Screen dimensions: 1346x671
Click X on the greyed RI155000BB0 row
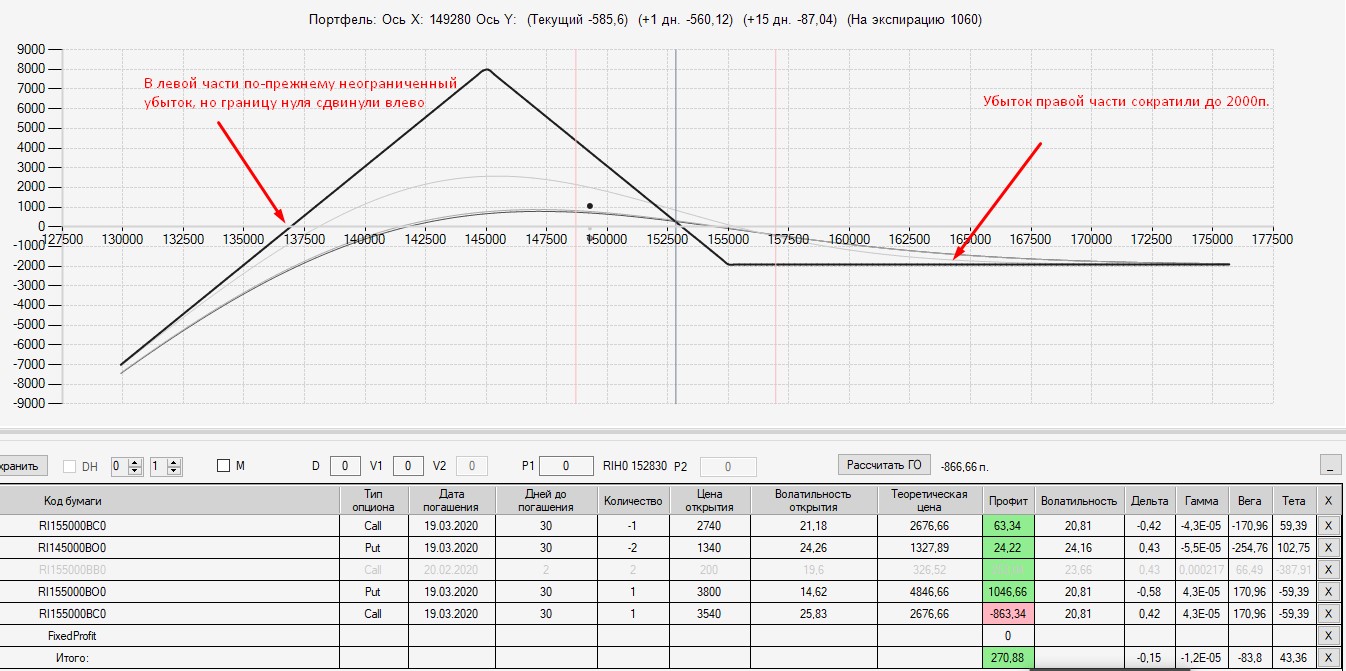1327,570
